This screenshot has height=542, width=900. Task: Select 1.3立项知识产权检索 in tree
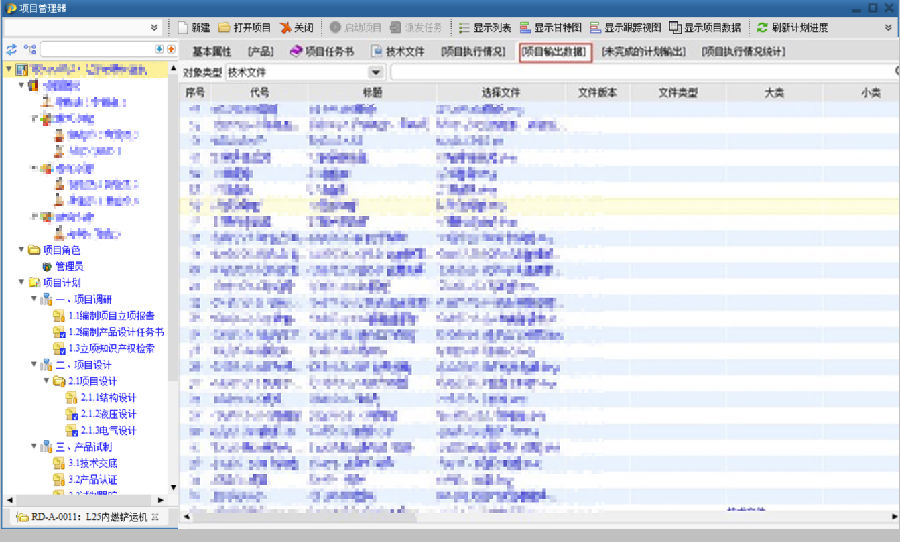[x=111, y=349]
